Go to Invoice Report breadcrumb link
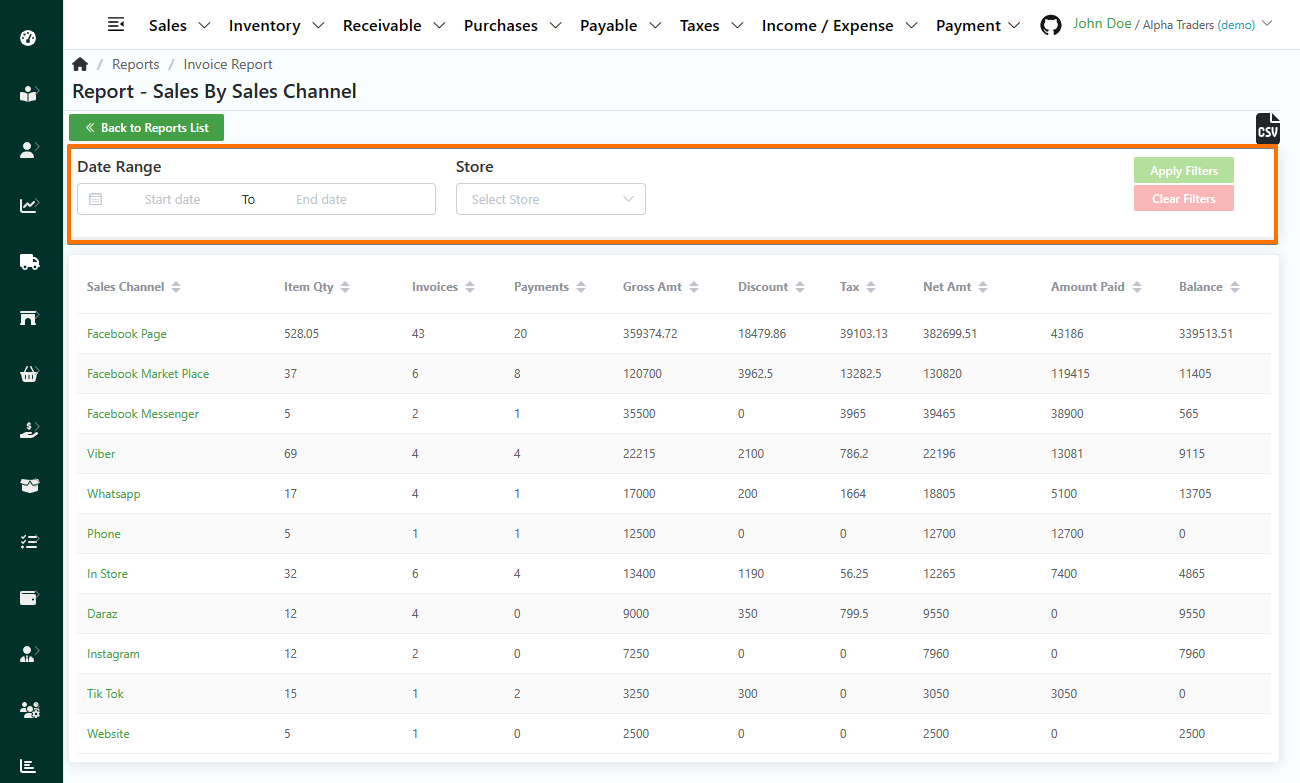This screenshot has width=1300, height=783. tap(228, 64)
